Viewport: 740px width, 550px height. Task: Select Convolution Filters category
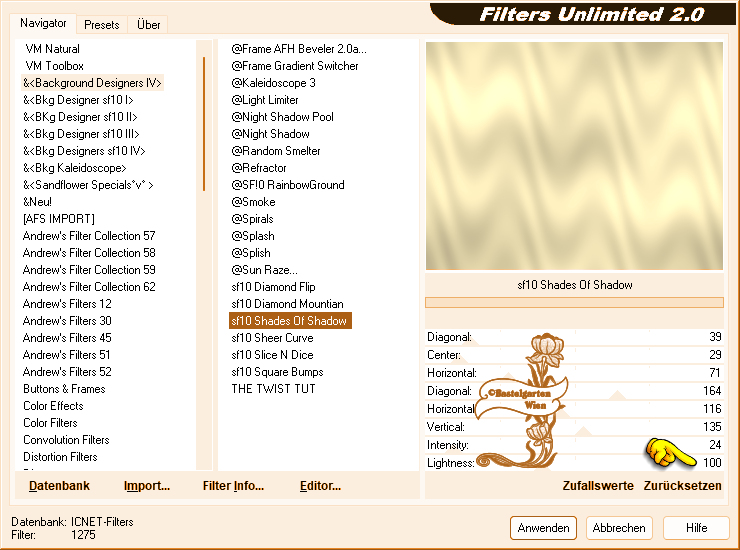tap(66, 440)
